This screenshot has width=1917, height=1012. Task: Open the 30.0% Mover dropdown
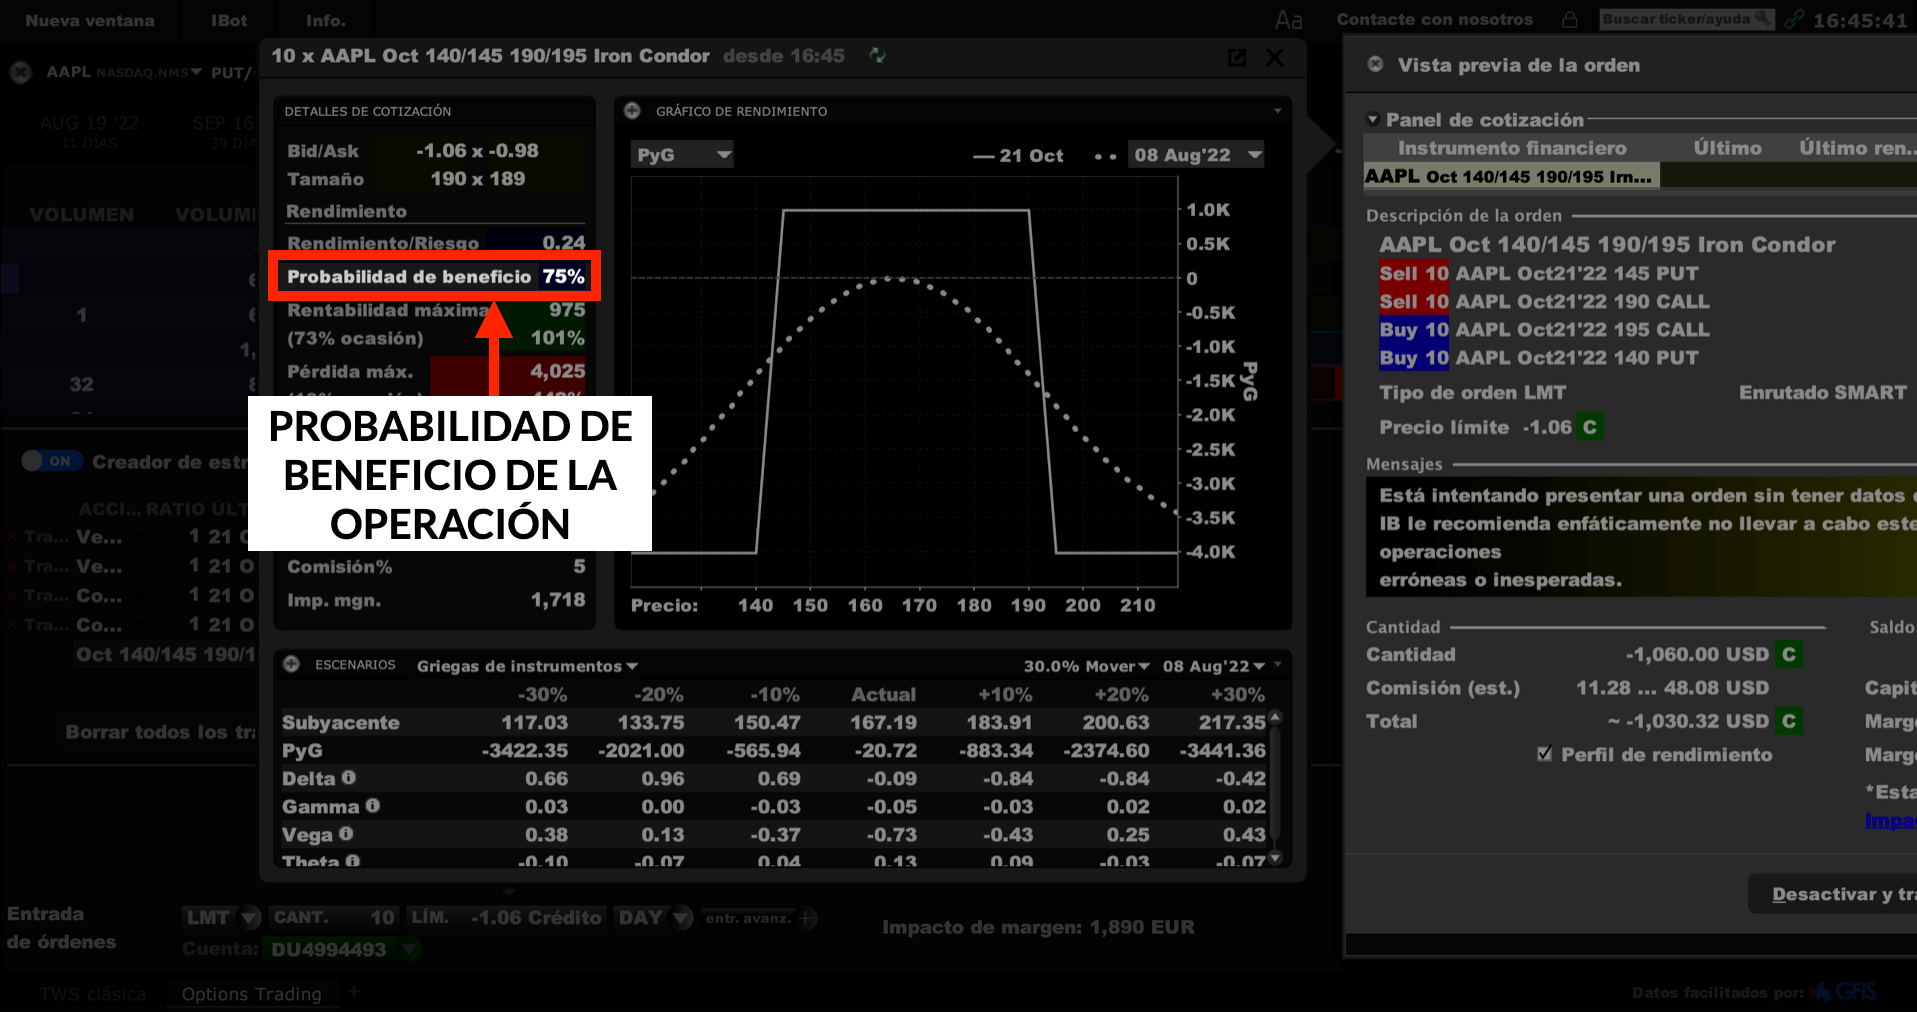(1086, 666)
